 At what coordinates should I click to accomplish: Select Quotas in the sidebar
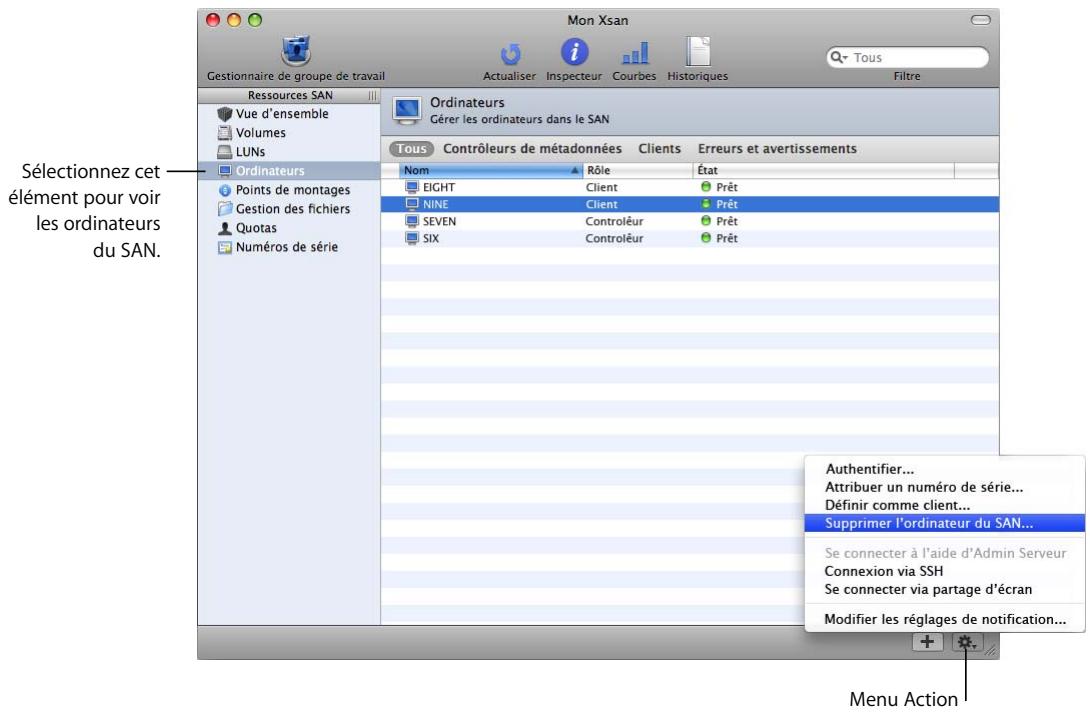click(256, 228)
